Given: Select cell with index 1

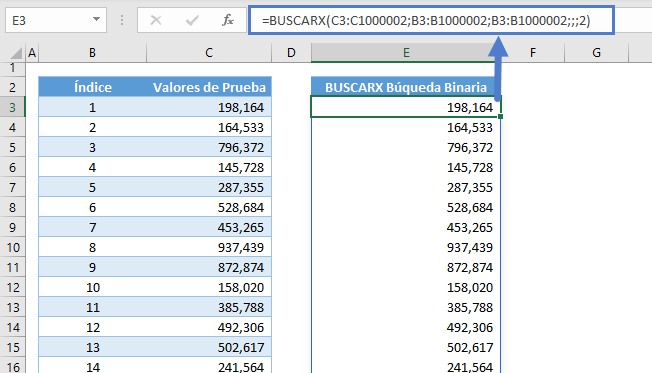Looking at the screenshot, I should 92,107.
